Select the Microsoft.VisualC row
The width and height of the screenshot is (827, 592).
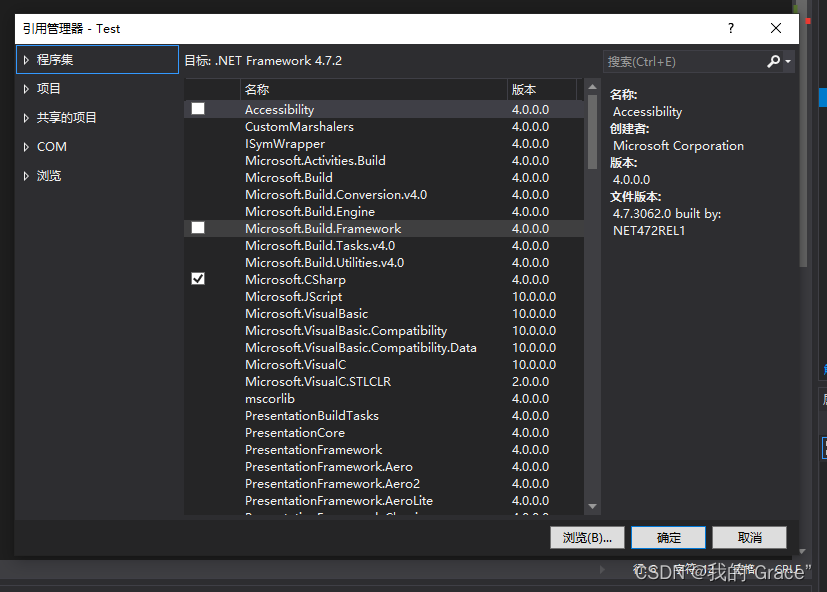coord(384,365)
